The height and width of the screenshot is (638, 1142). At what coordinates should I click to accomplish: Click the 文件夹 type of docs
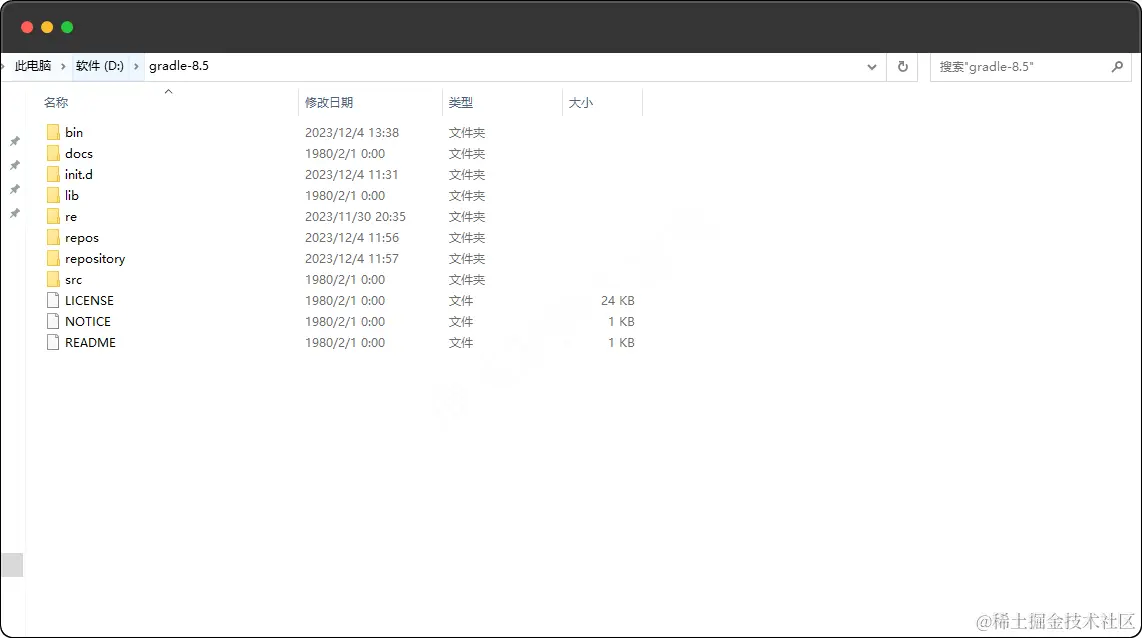point(467,154)
